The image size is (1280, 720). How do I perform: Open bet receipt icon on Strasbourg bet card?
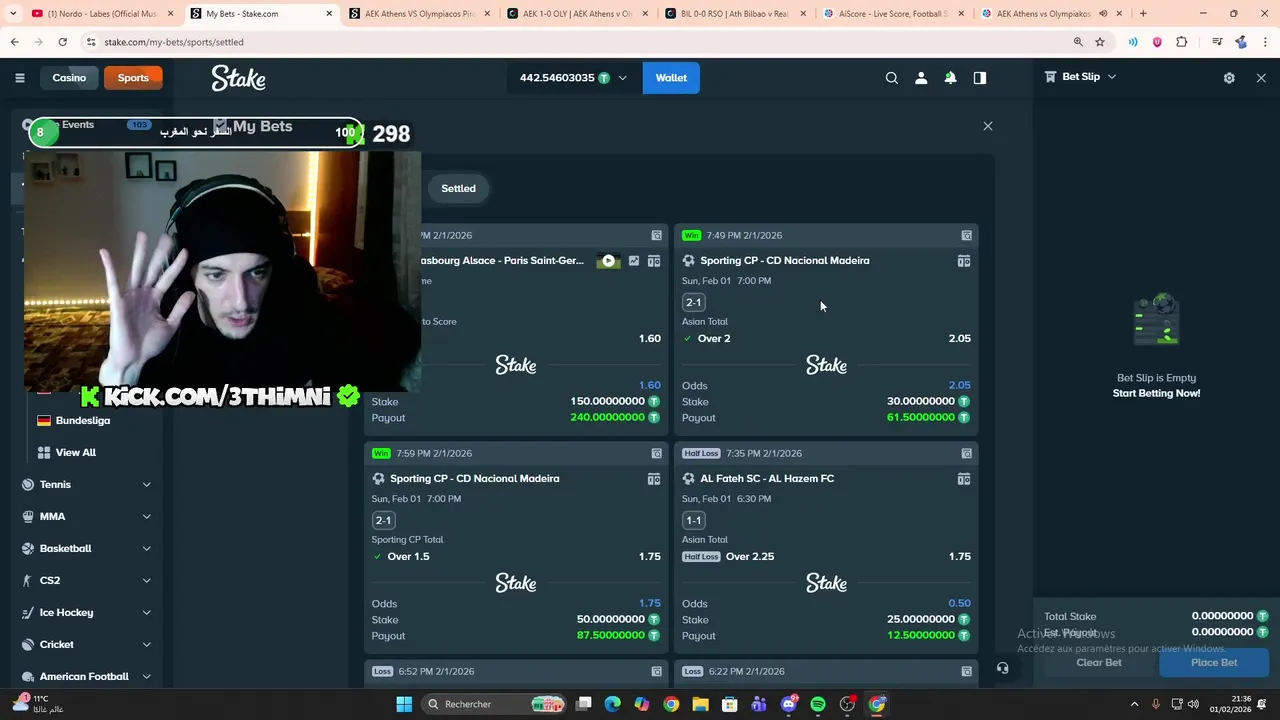[656, 236]
